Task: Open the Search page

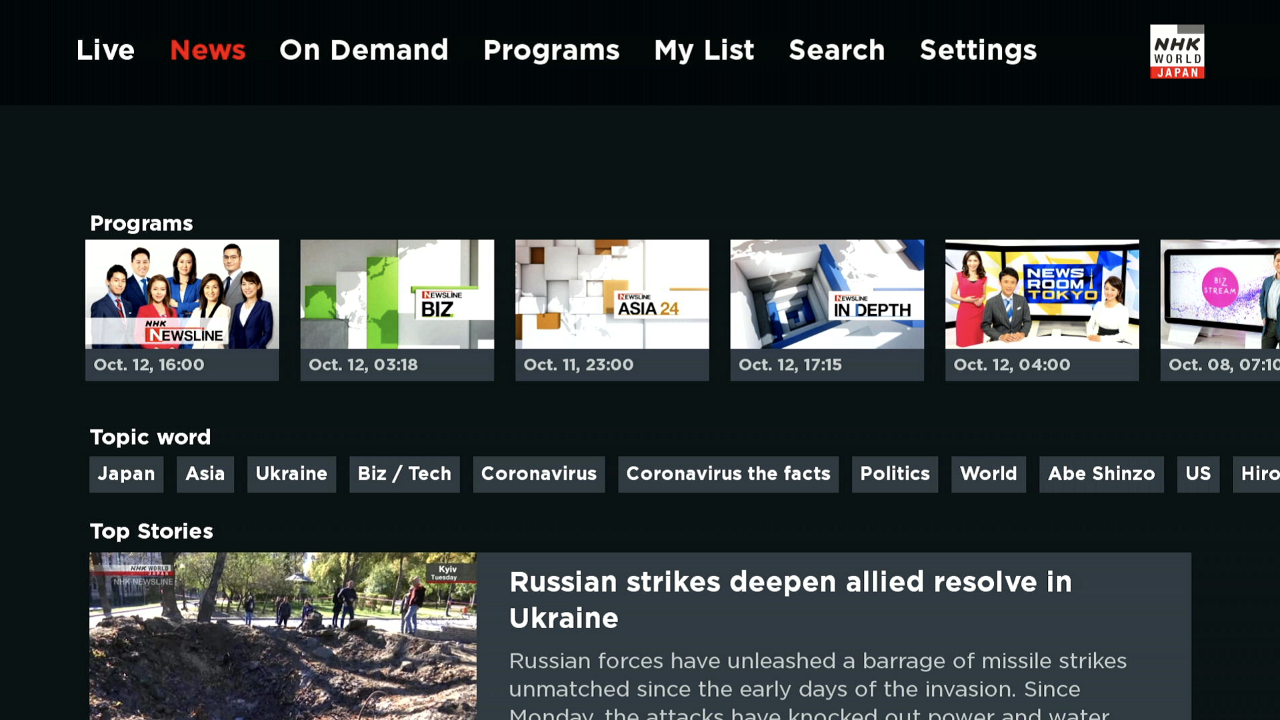Action: click(836, 50)
